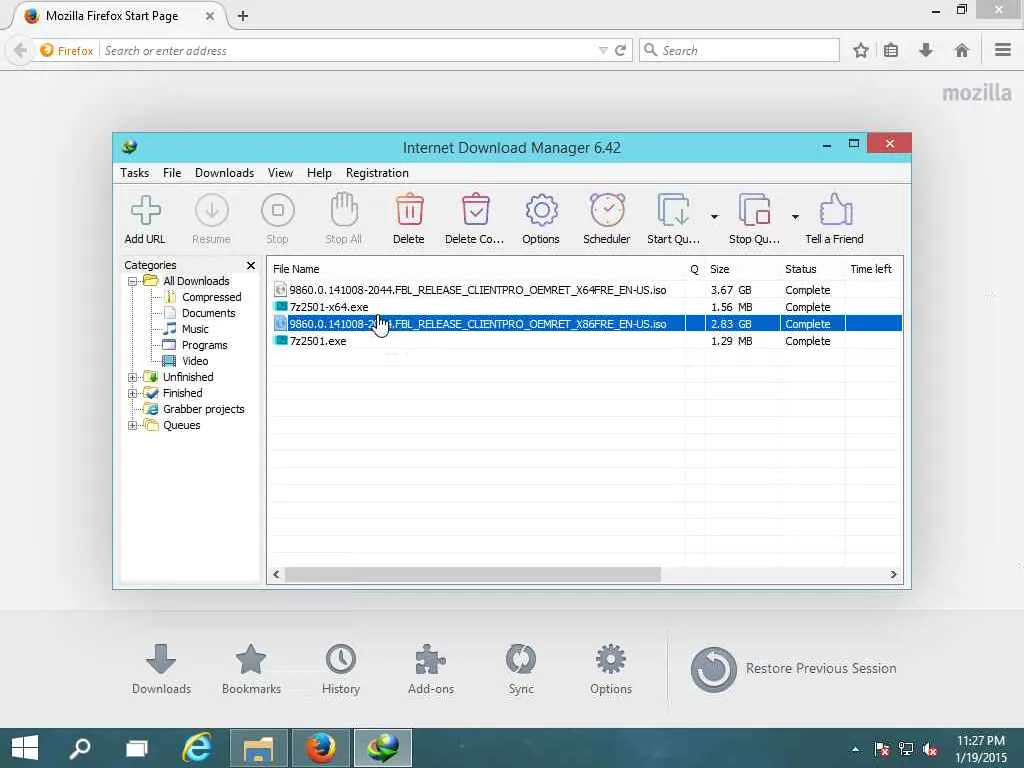
Task: Open IDM Options gear icon
Action: [x=541, y=210]
